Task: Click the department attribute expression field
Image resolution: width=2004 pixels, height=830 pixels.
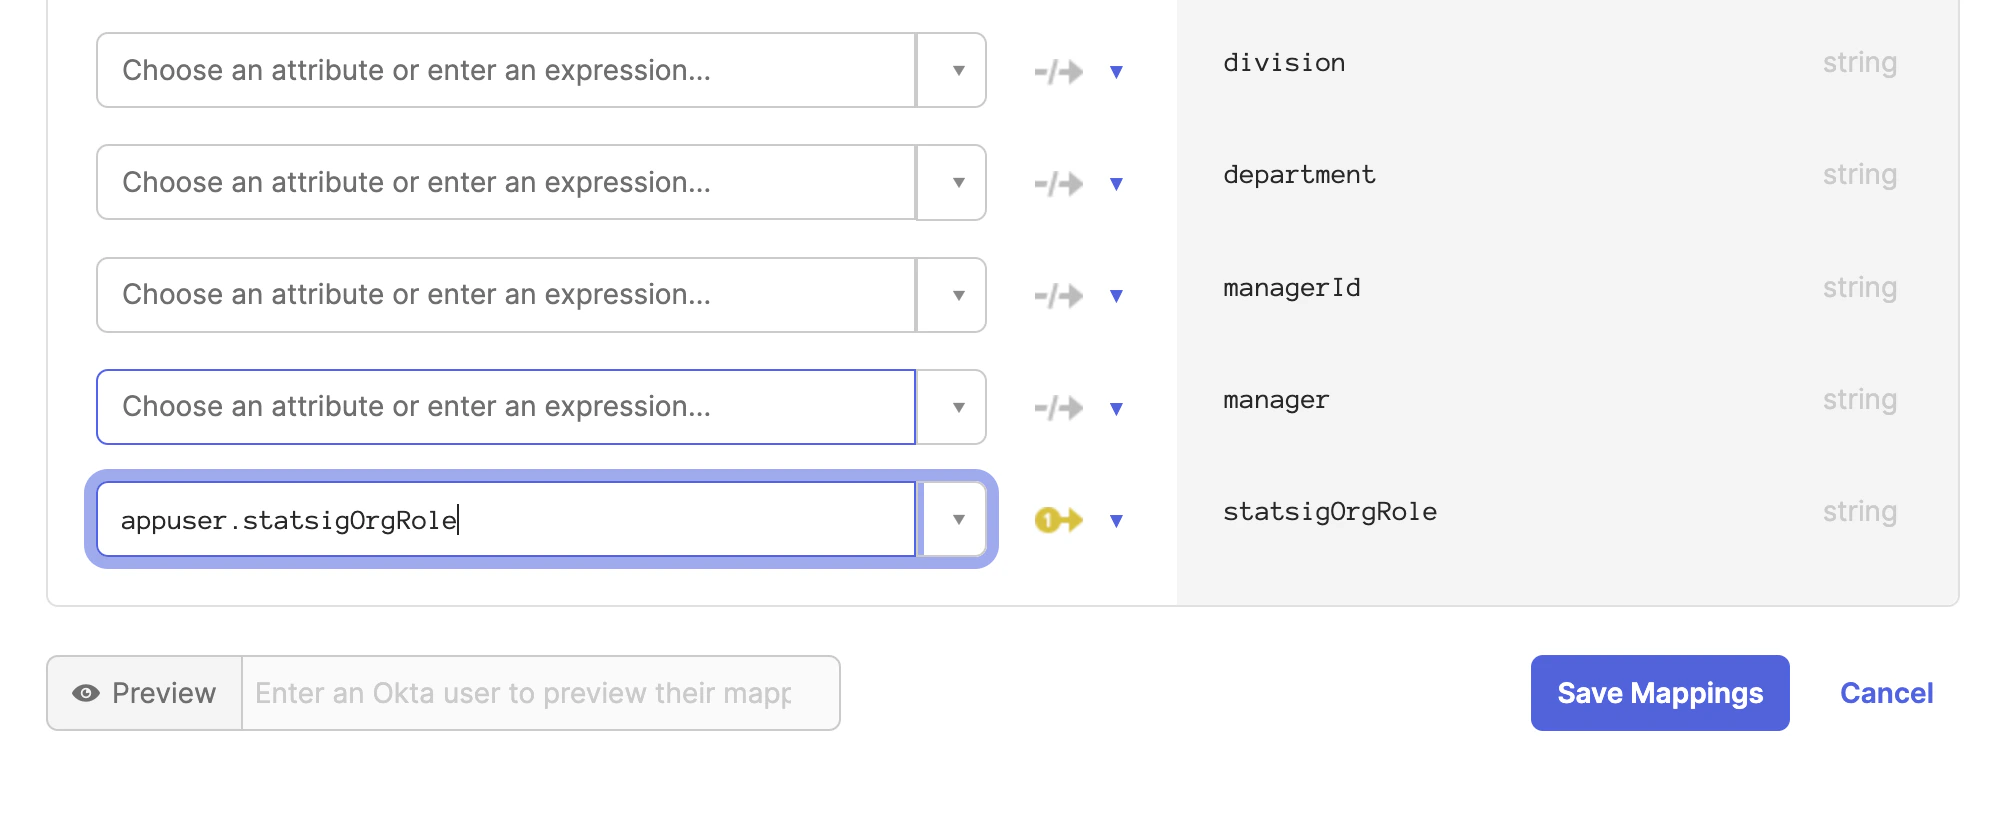Action: pos(505,182)
